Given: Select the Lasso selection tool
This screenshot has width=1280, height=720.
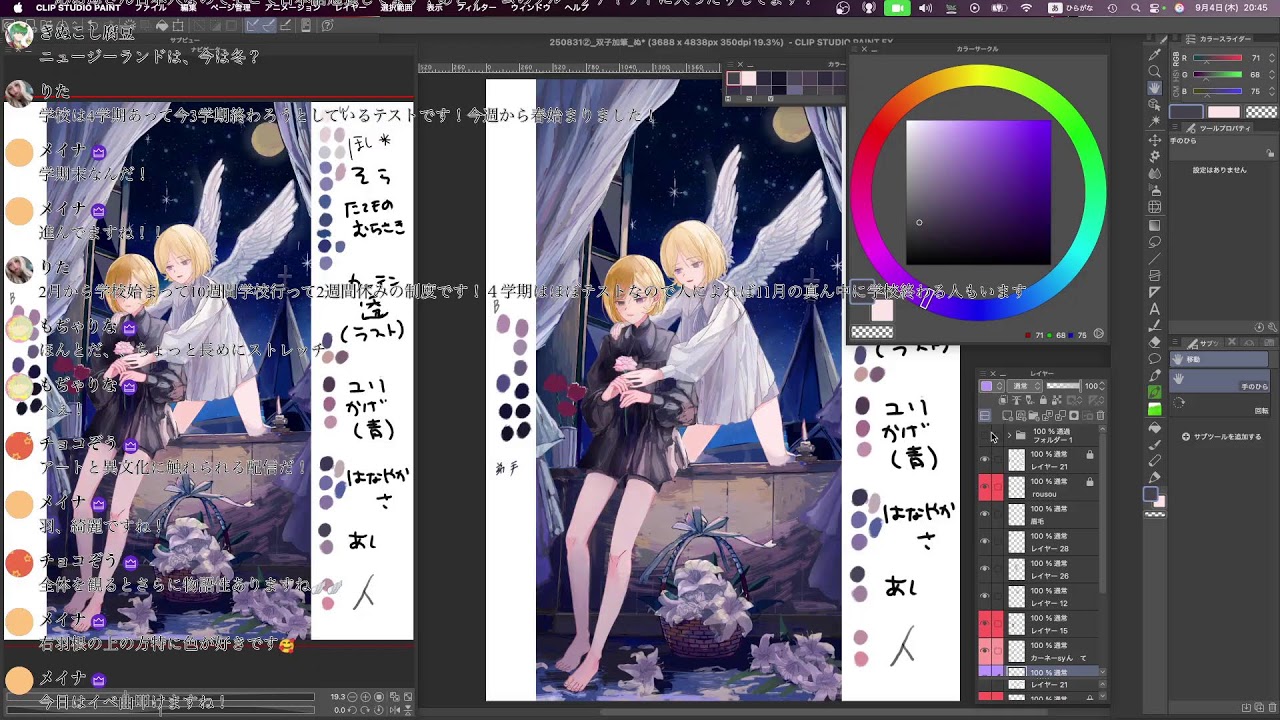Looking at the screenshot, I should pyautogui.click(x=1155, y=241).
